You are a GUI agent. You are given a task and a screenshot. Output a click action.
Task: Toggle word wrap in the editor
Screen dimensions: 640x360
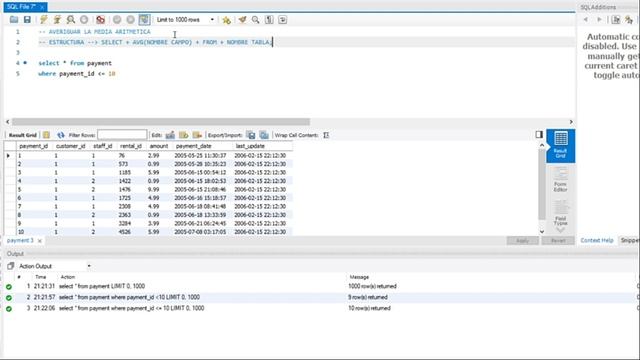point(282,20)
